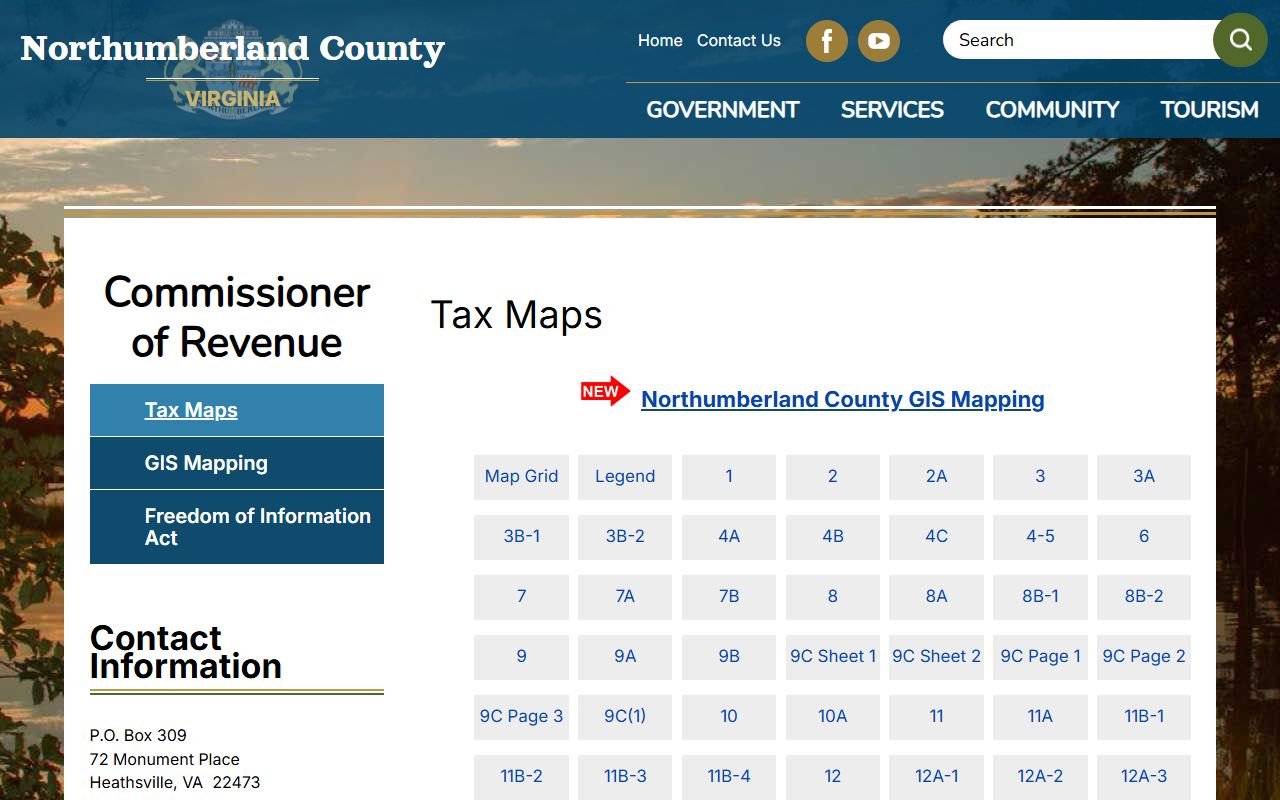The width and height of the screenshot is (1280, 800).
Task: Open tax map 3B-2
Action: (x=625, y=537)
